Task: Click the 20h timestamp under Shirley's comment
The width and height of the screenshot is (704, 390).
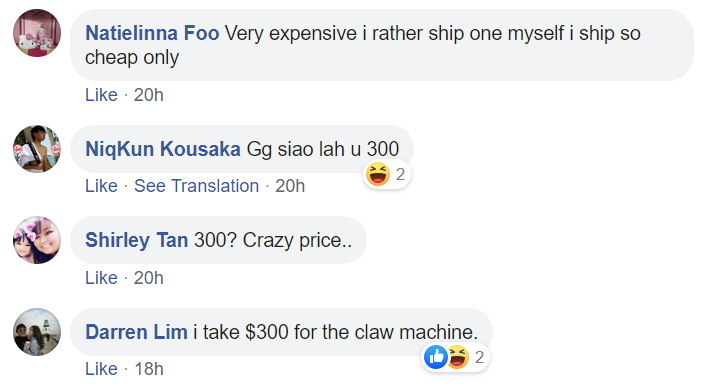Action: [149, 278]
